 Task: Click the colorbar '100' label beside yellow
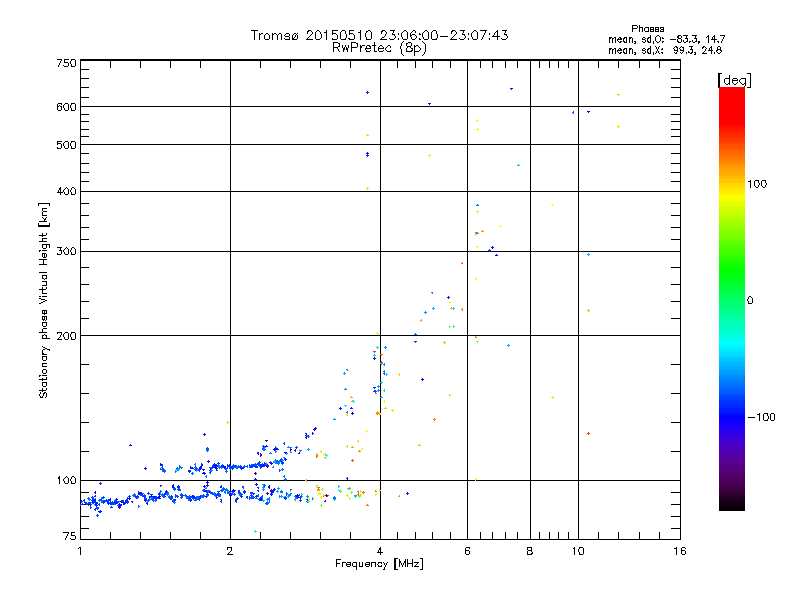757,184
